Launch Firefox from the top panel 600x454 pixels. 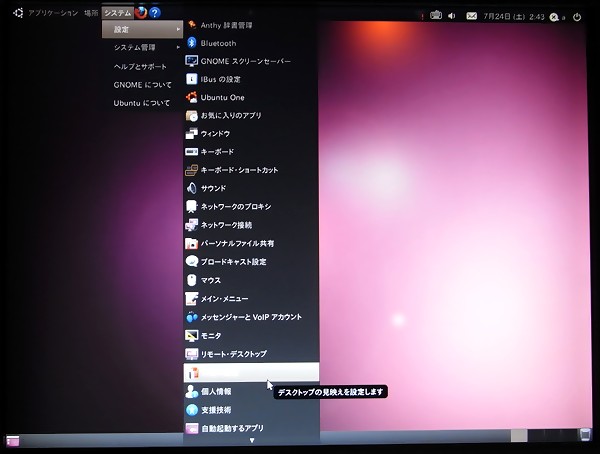pos(141,13)
